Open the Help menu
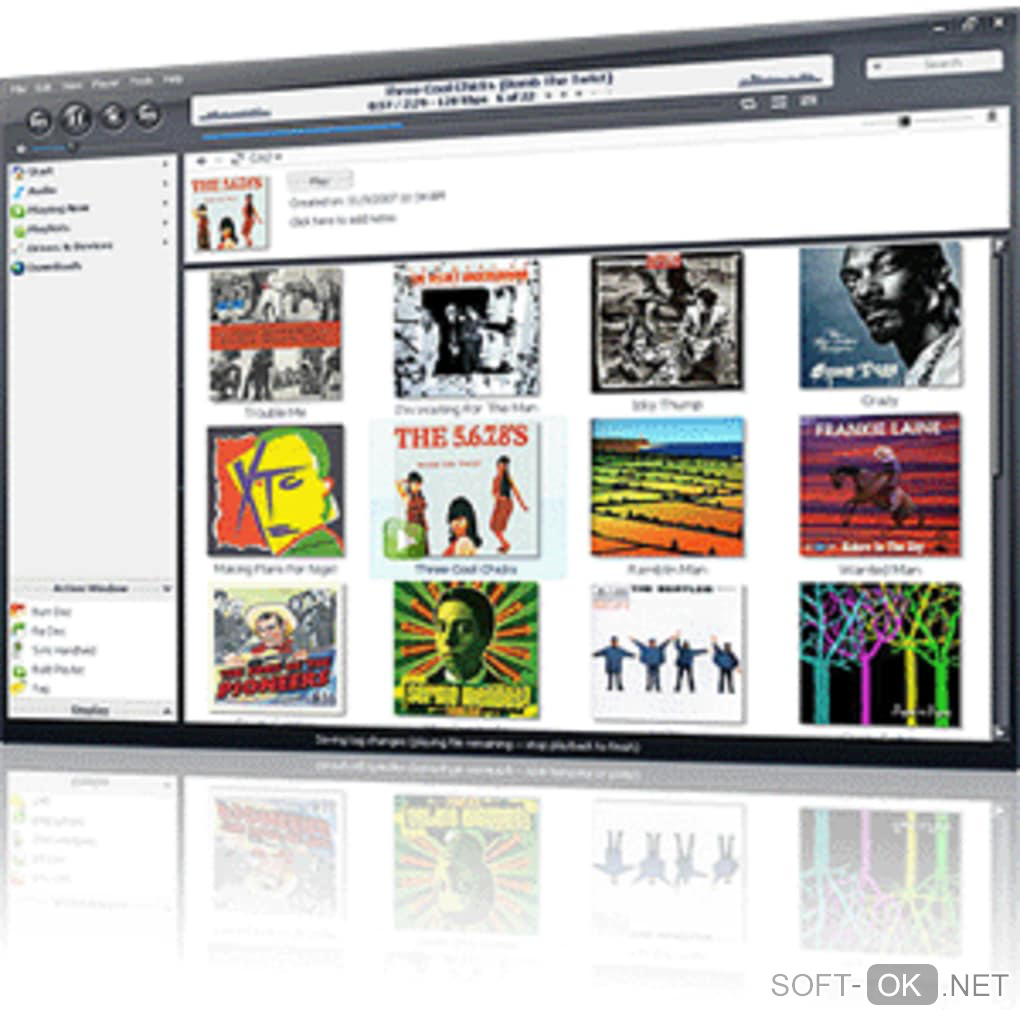The image size is (1020, 1010). pyautogui.click(x=172, y=79)
